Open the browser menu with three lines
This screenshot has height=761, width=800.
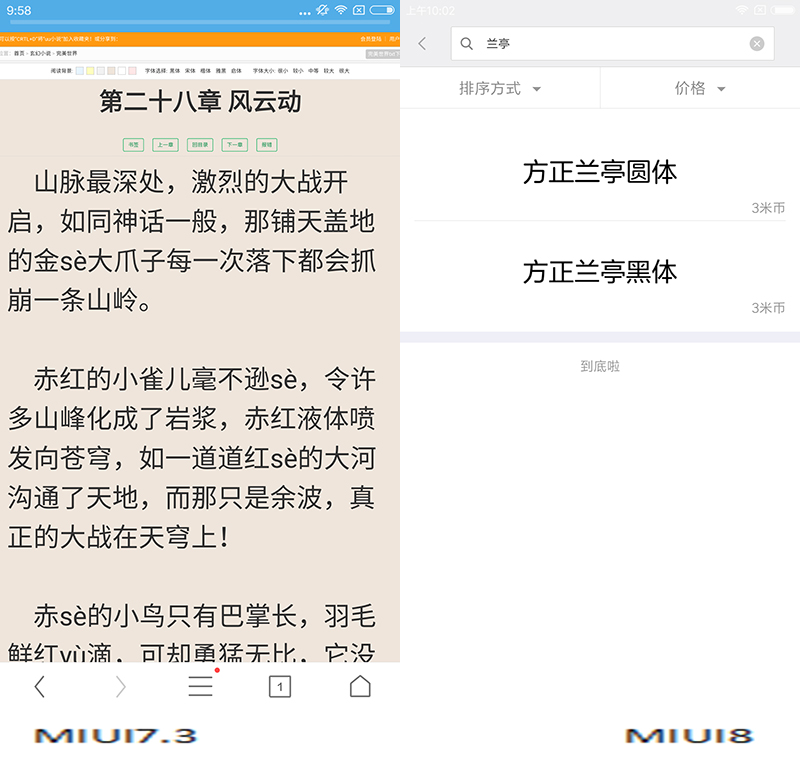[201, 686]
